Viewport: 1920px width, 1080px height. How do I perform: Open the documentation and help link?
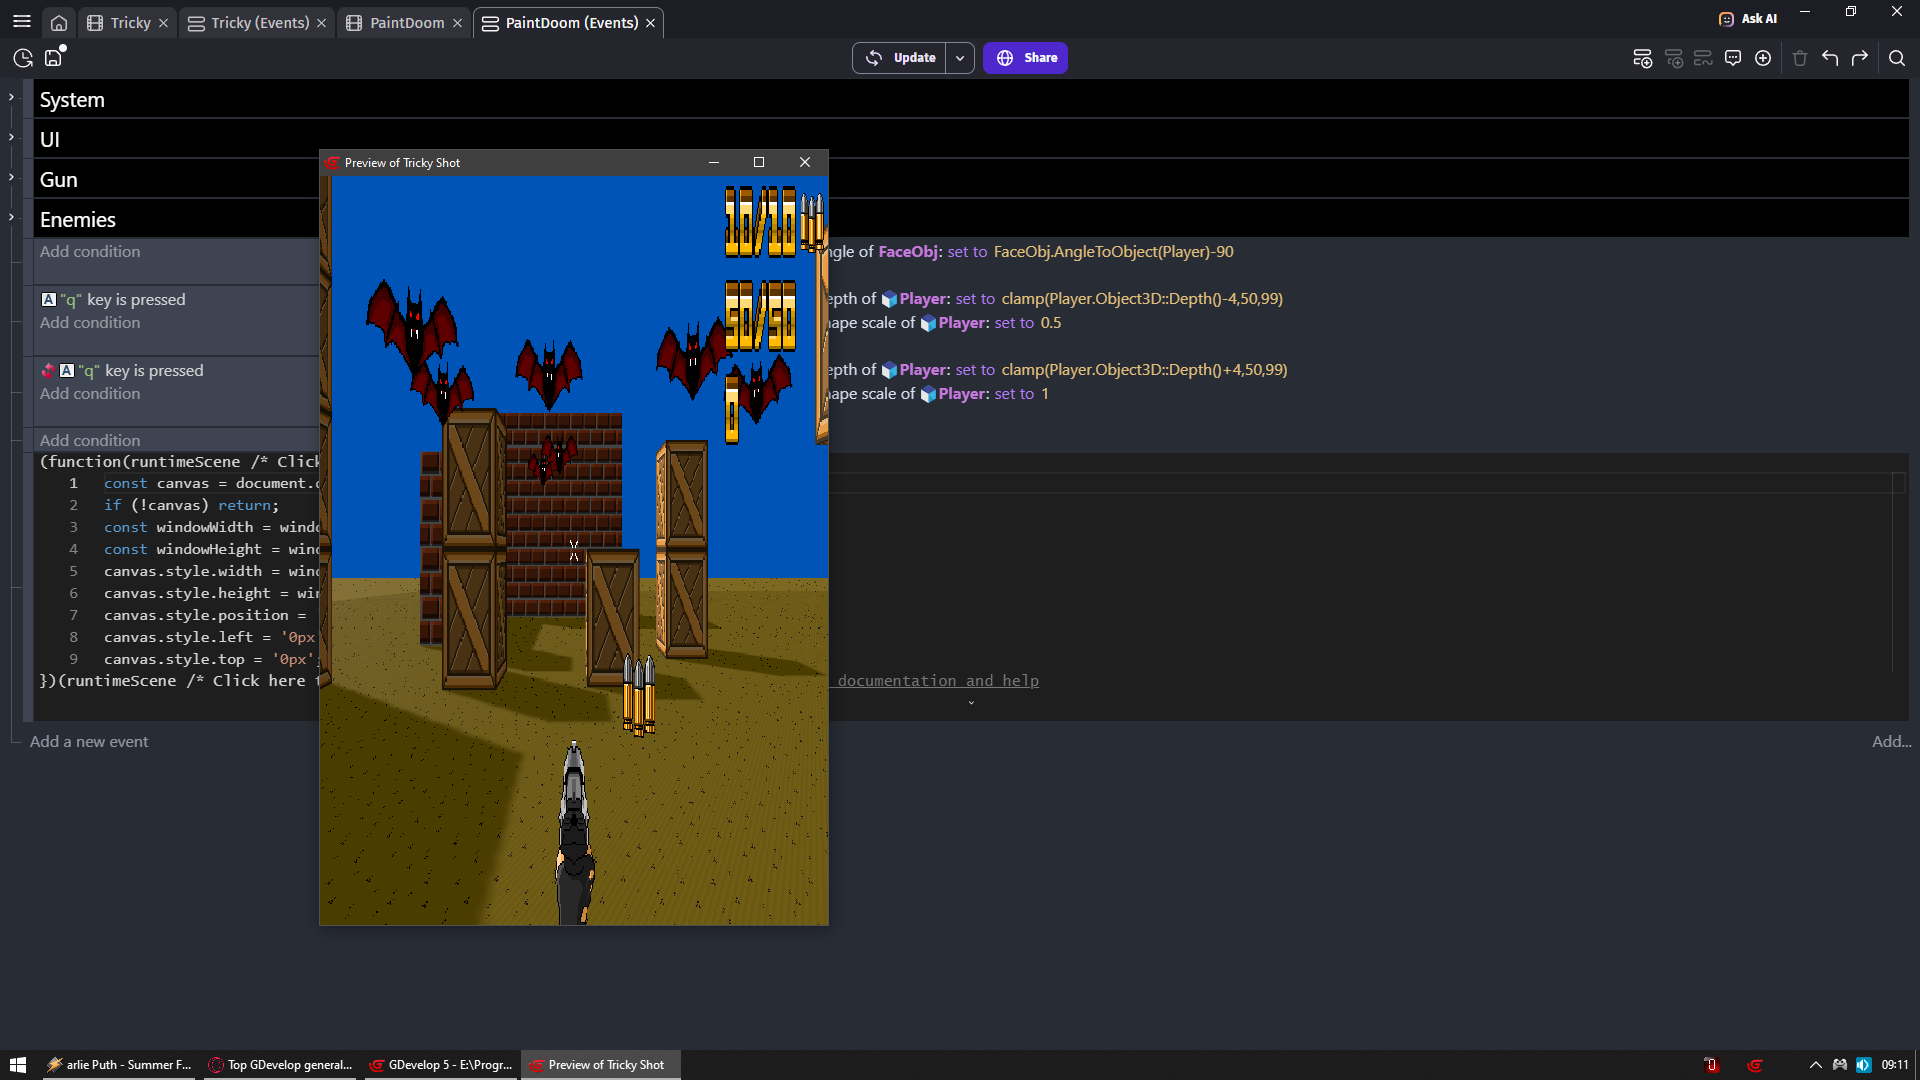[936, 680]
